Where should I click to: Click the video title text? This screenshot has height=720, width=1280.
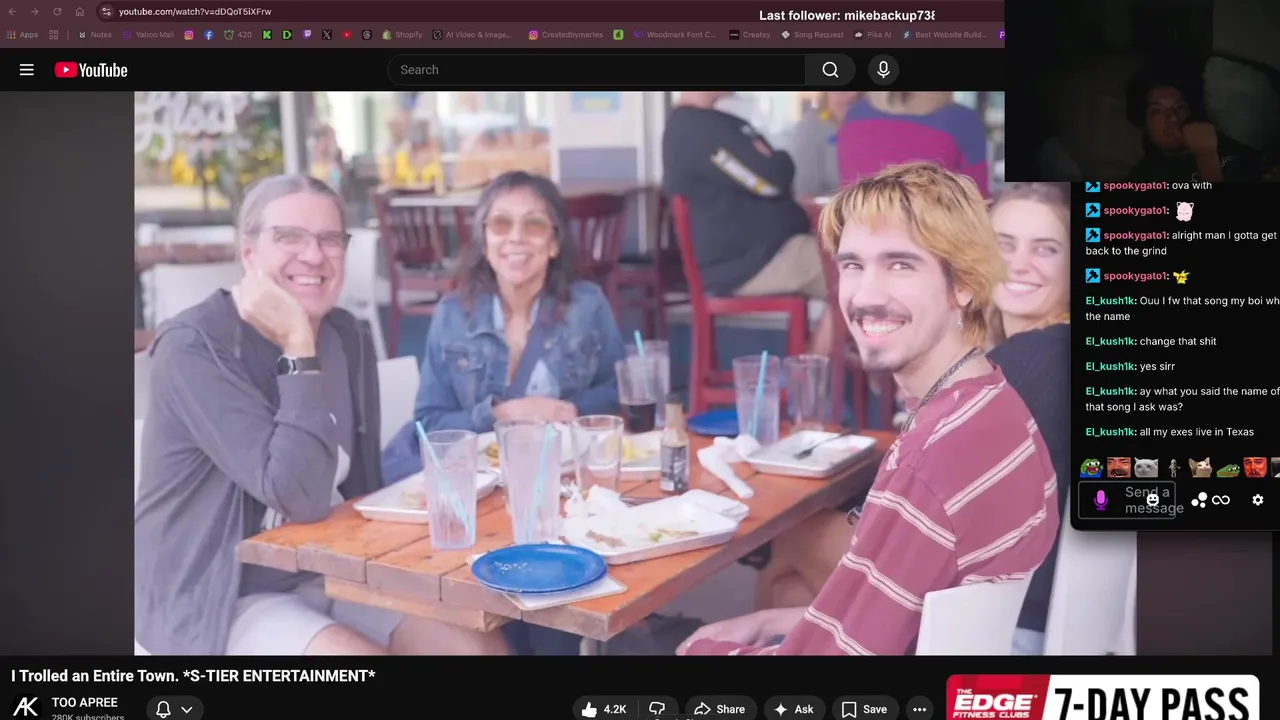coord(193,676)
